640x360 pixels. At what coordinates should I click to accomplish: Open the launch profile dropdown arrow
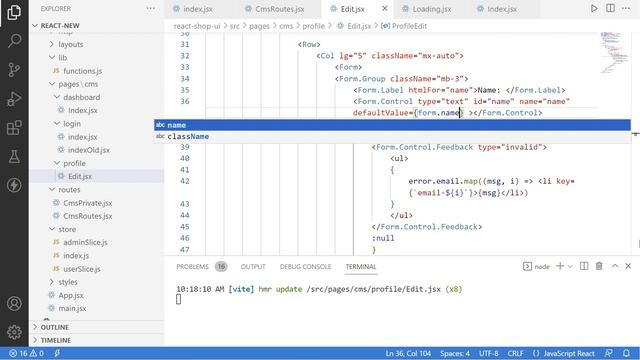point(570,267)
